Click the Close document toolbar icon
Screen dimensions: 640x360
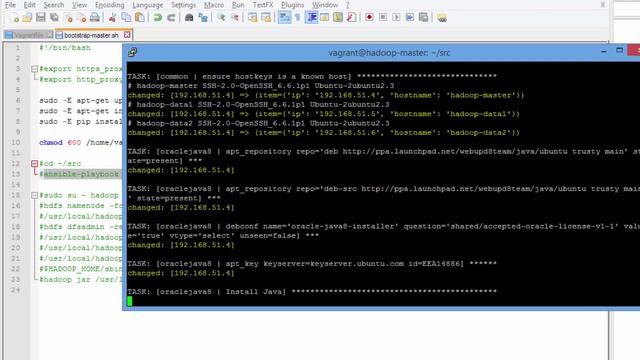click(x=68, y=18)
